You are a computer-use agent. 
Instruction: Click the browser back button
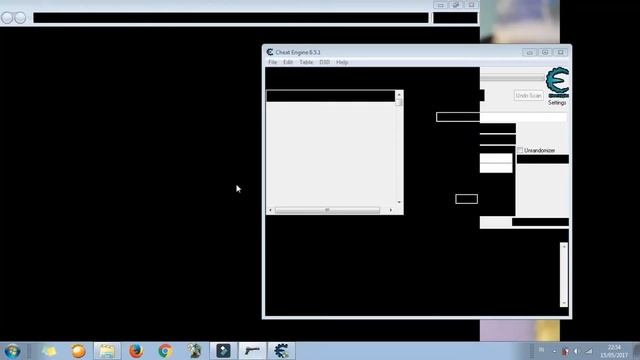7,18
